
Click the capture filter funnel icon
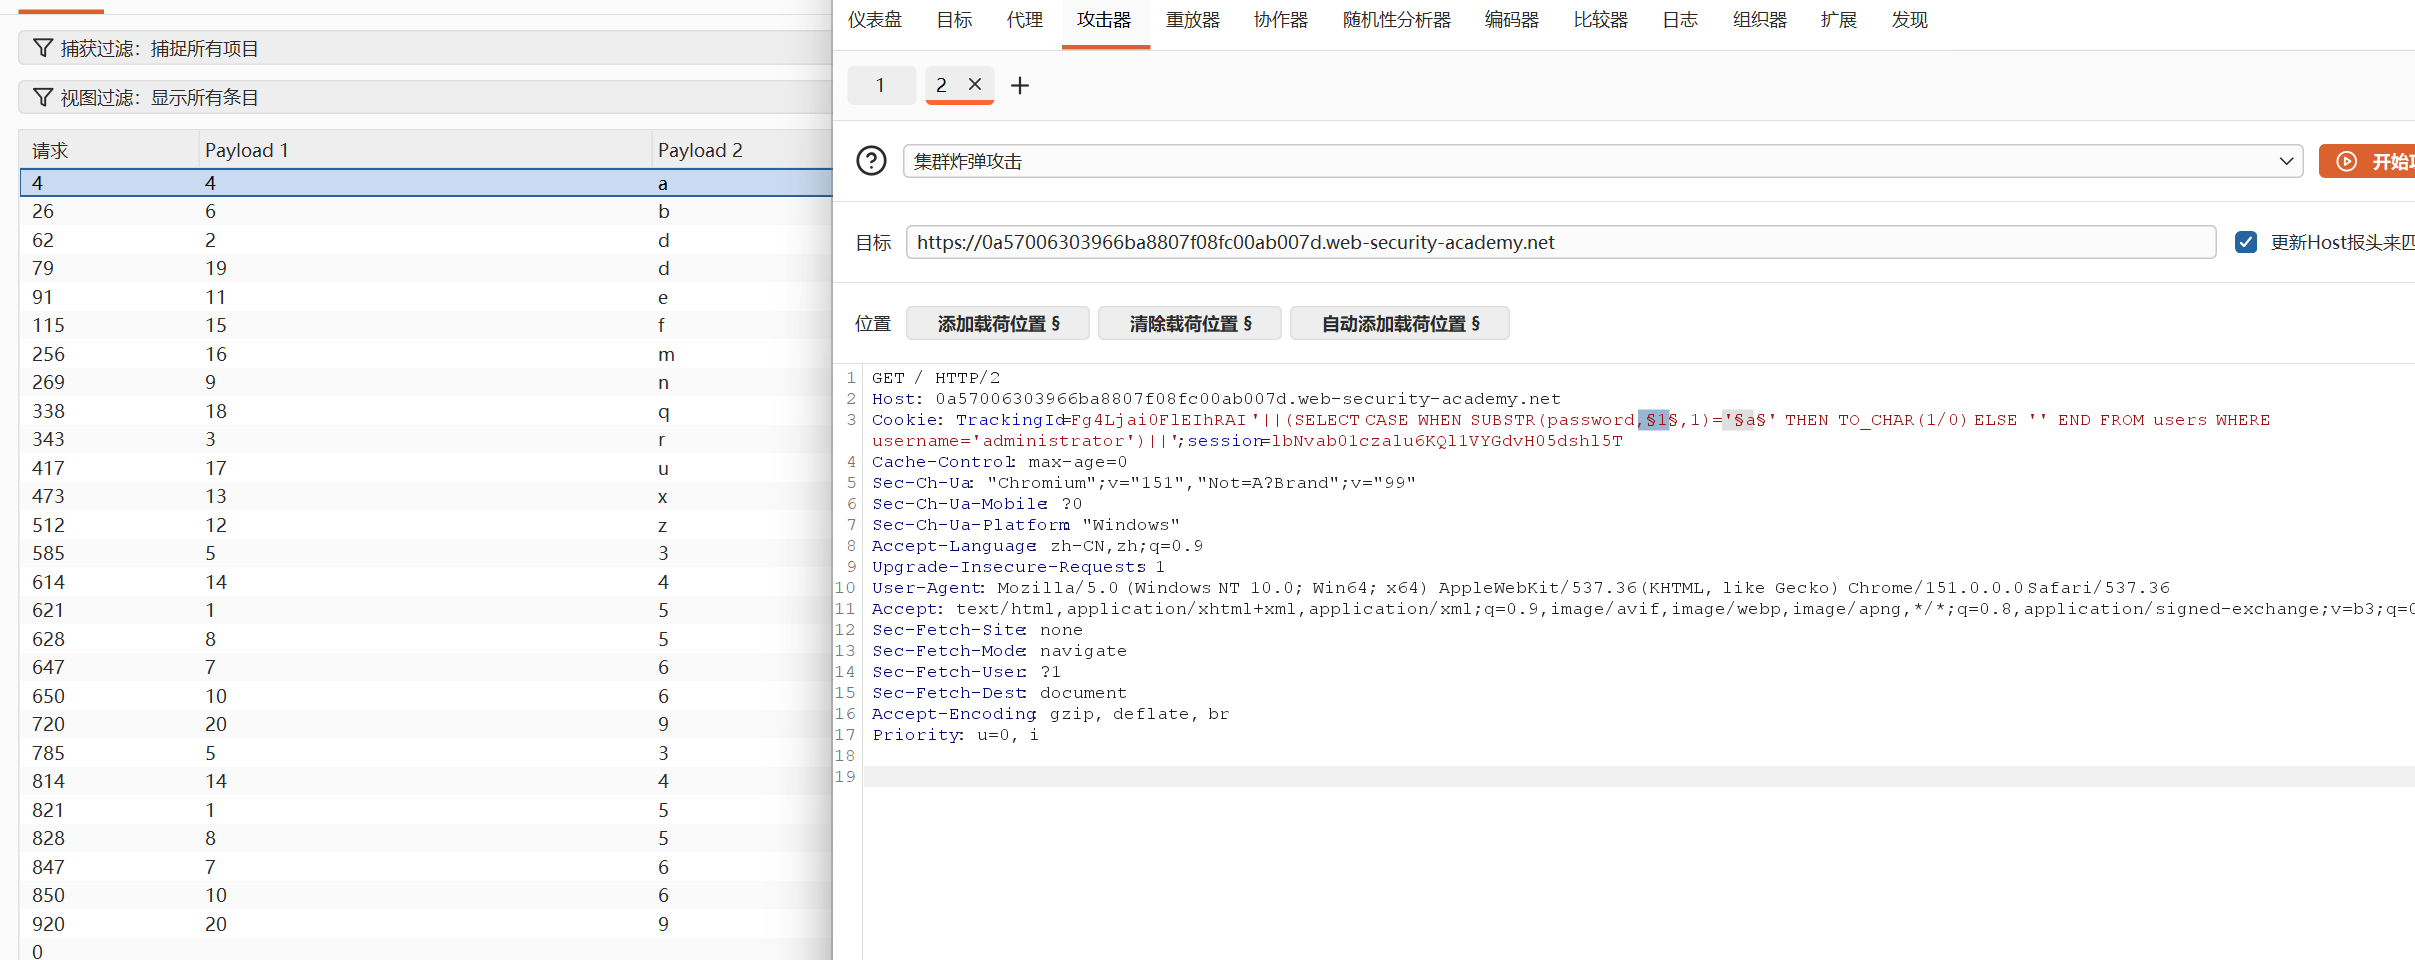click(x=43, y=48)
